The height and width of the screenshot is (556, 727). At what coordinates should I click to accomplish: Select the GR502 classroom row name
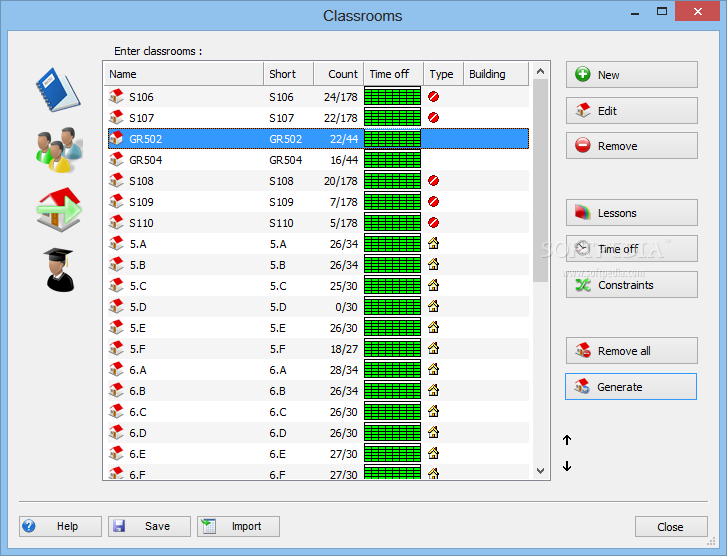146,139
